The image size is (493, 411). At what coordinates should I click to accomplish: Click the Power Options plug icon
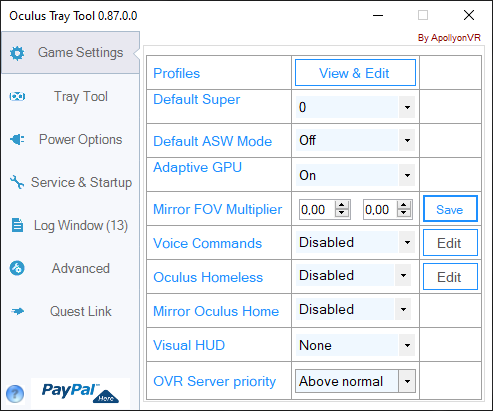point(17,139)
